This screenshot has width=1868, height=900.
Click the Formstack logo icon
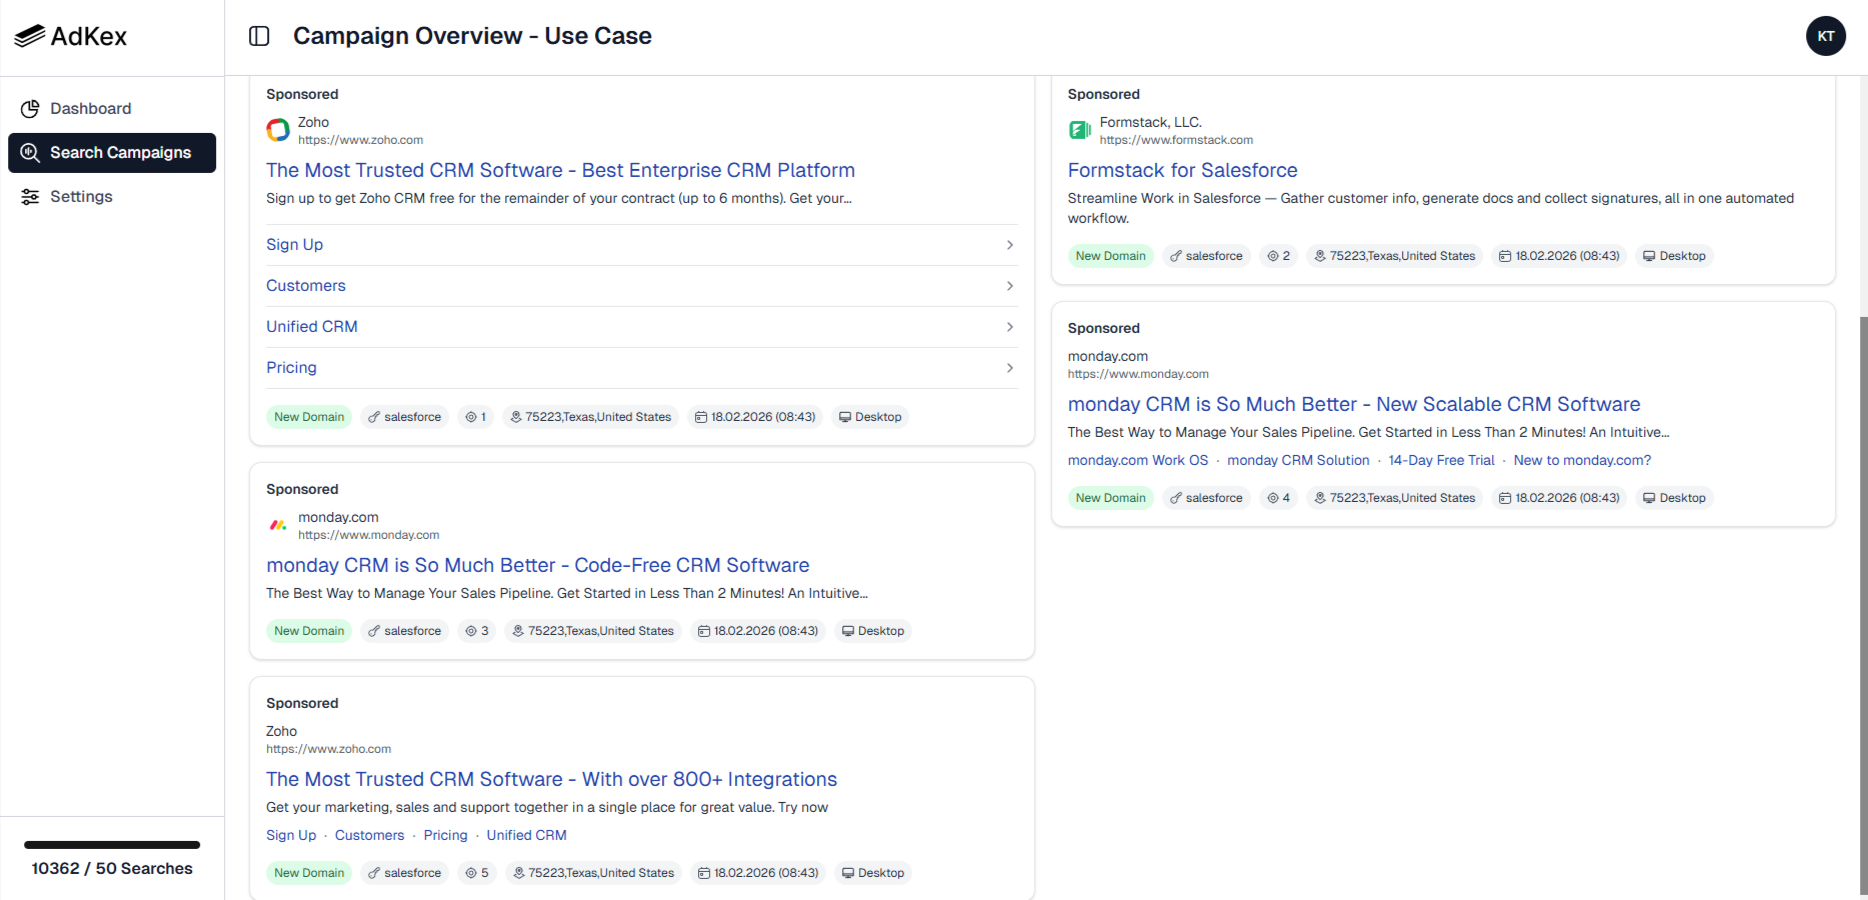coord(1080,130)
